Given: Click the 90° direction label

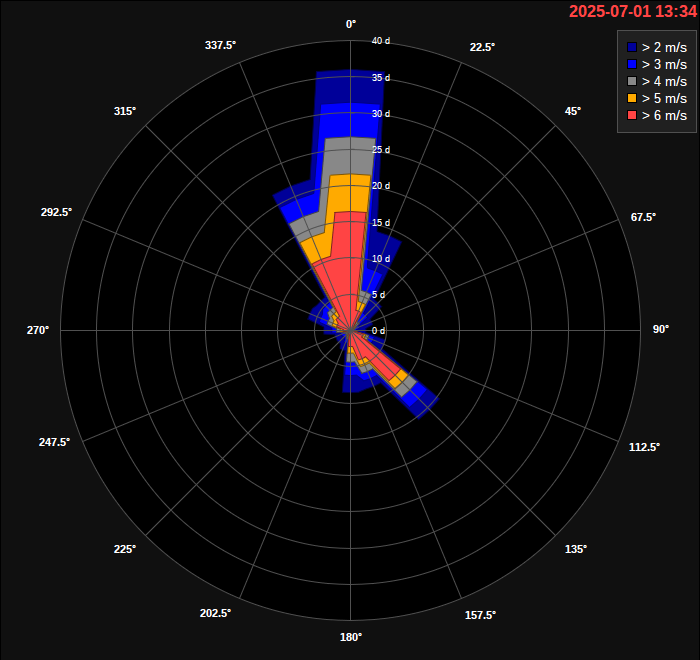Looking at the screenshot, I should [661, 329].
